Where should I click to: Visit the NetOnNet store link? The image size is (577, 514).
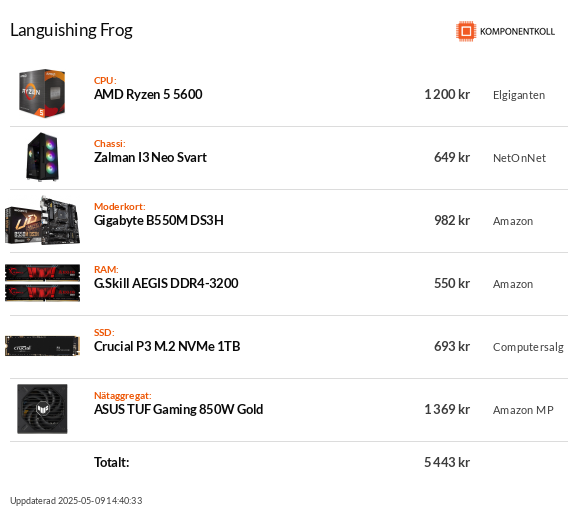pyautogui.click(x=519, y=158)
